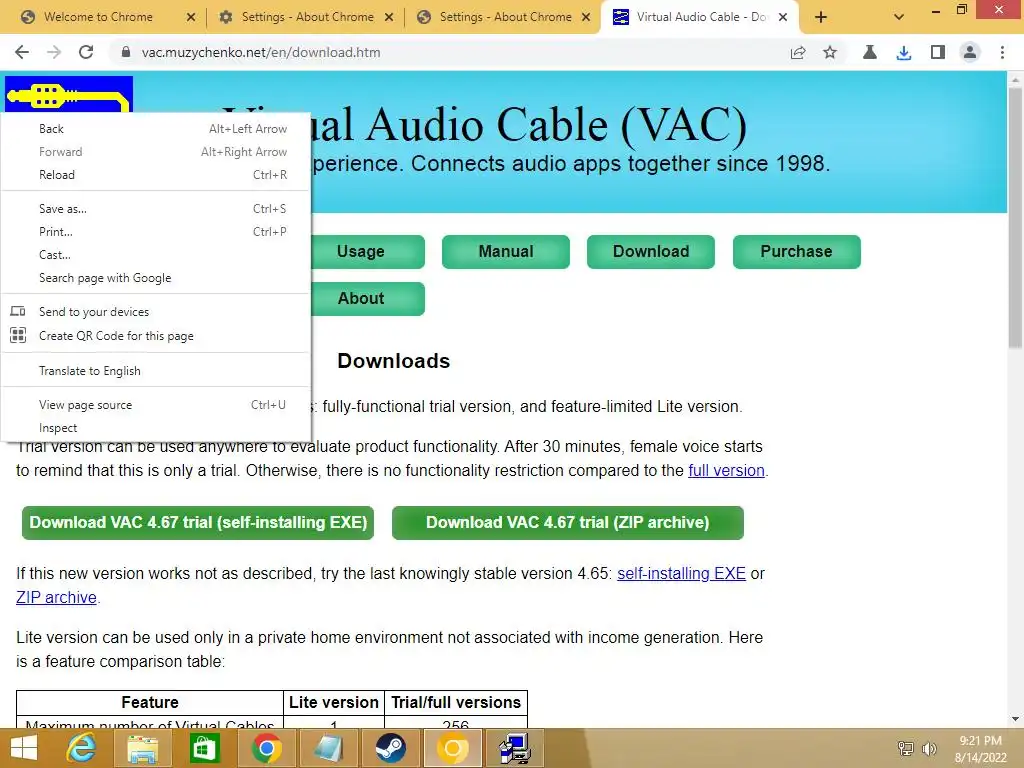The height and width of the screenshot is (768, 1024).
Task: Open Chrome three-dot menu
Action: pyautogui.click(x=1002, y=52)
